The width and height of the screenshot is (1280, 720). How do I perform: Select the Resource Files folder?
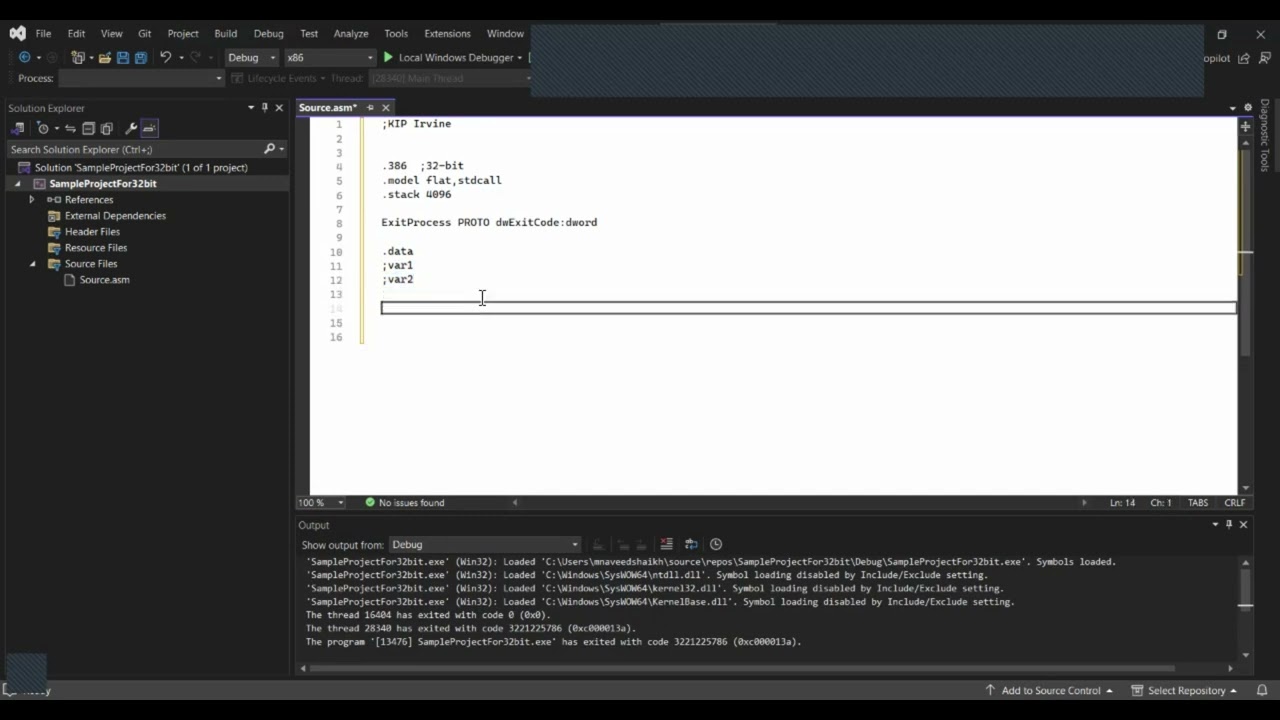(96, 248)
